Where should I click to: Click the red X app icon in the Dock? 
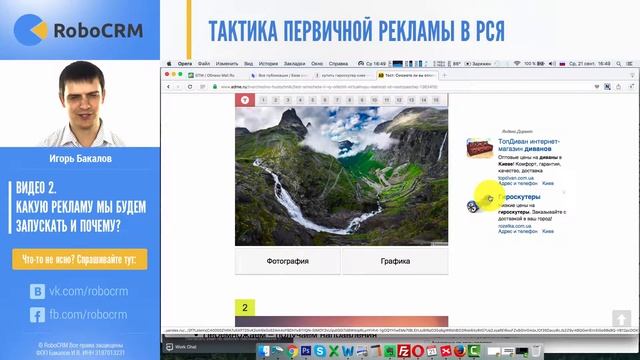(x=446, y=351)
